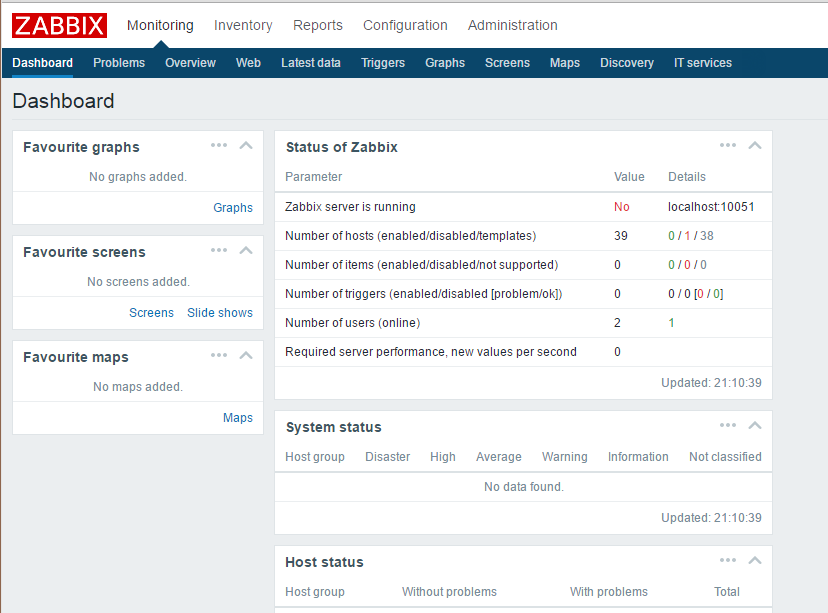Click the Warning column header
This screenshot has height=613, width=828.
click(564, 457)
